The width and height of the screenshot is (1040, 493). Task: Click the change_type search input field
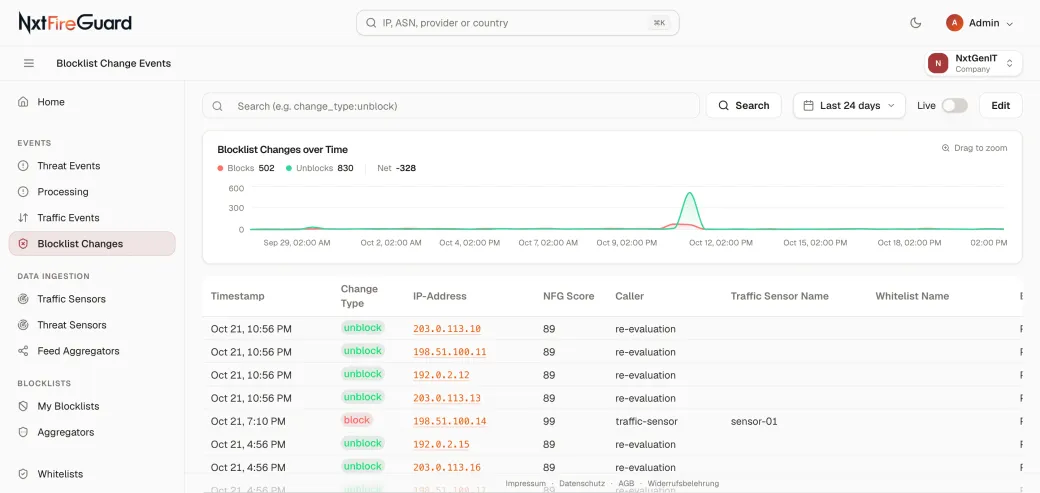click(x=451, y=106)
